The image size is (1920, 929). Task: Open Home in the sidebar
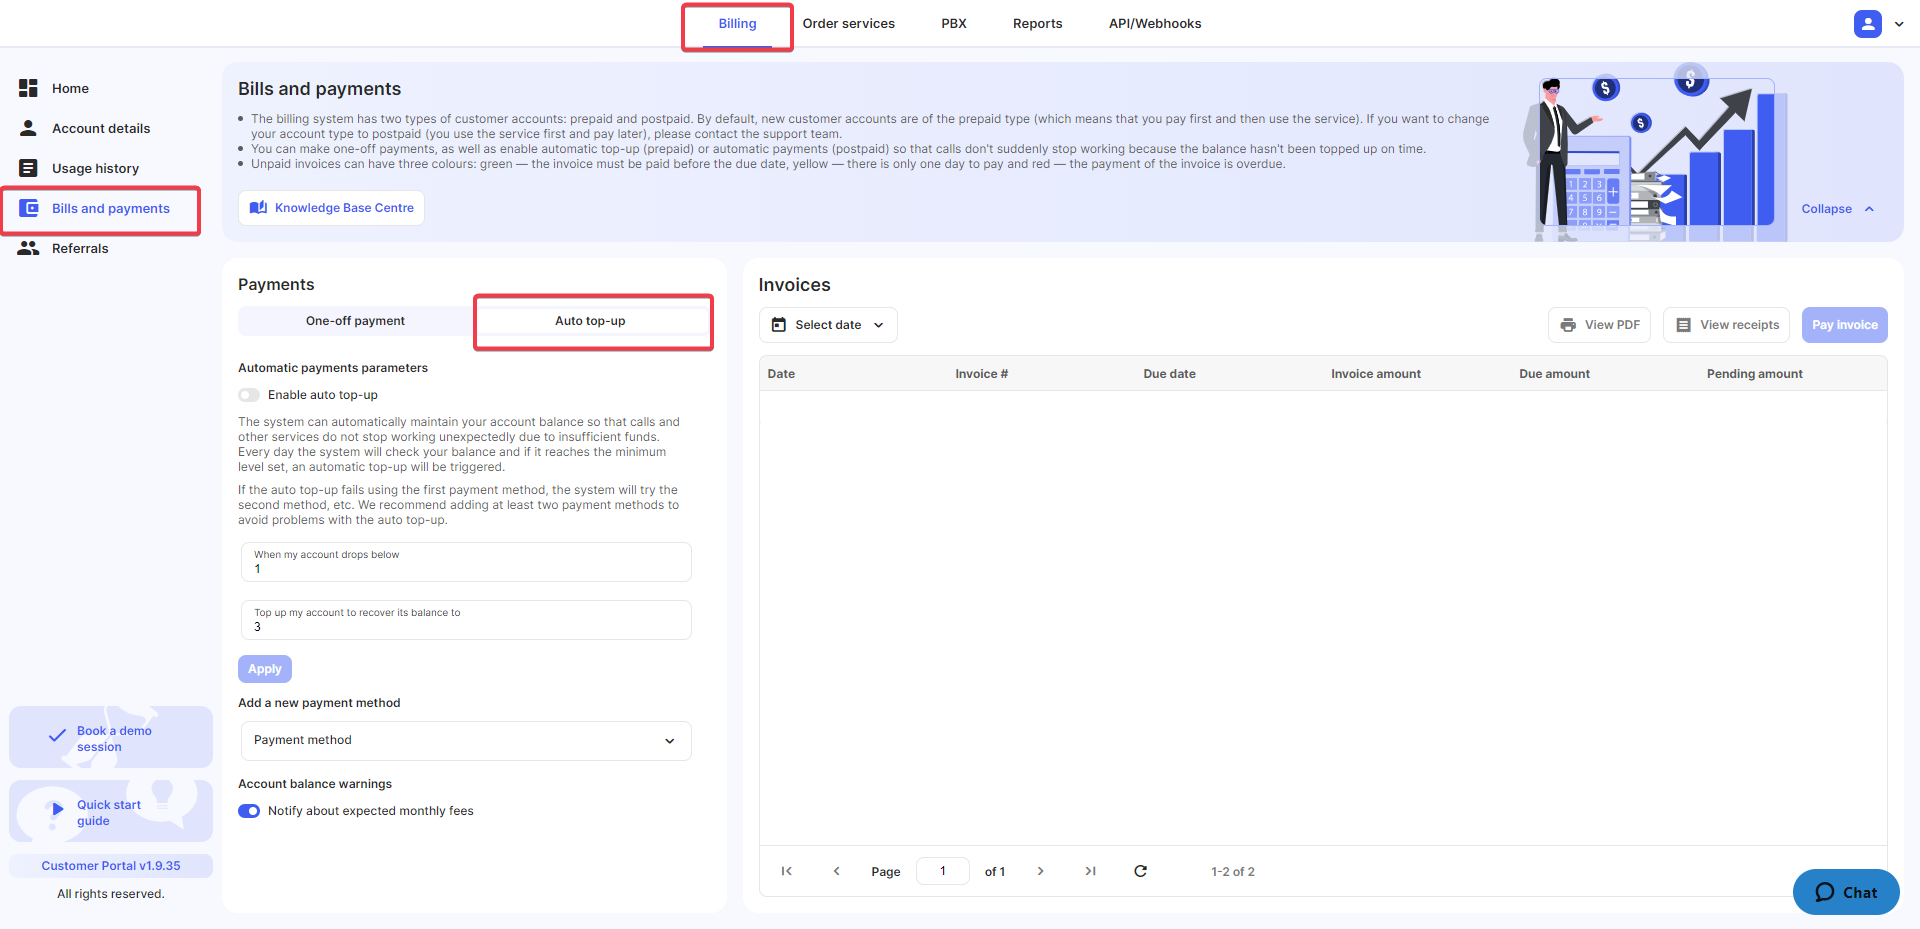70,88
